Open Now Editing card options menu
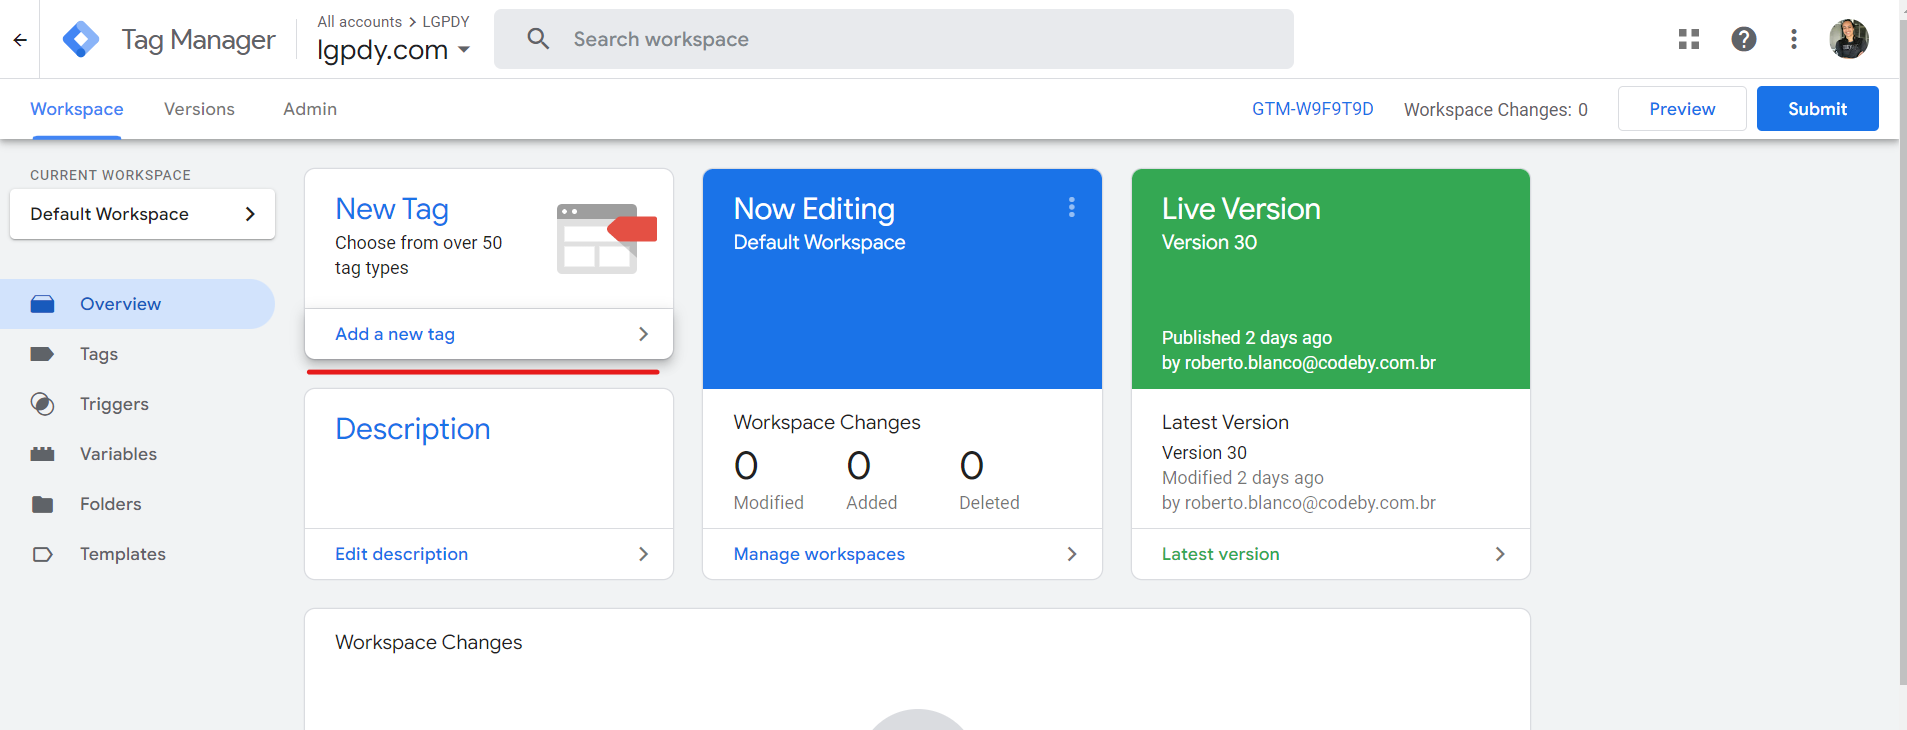1907x730 pixels. coord(1072,207)
